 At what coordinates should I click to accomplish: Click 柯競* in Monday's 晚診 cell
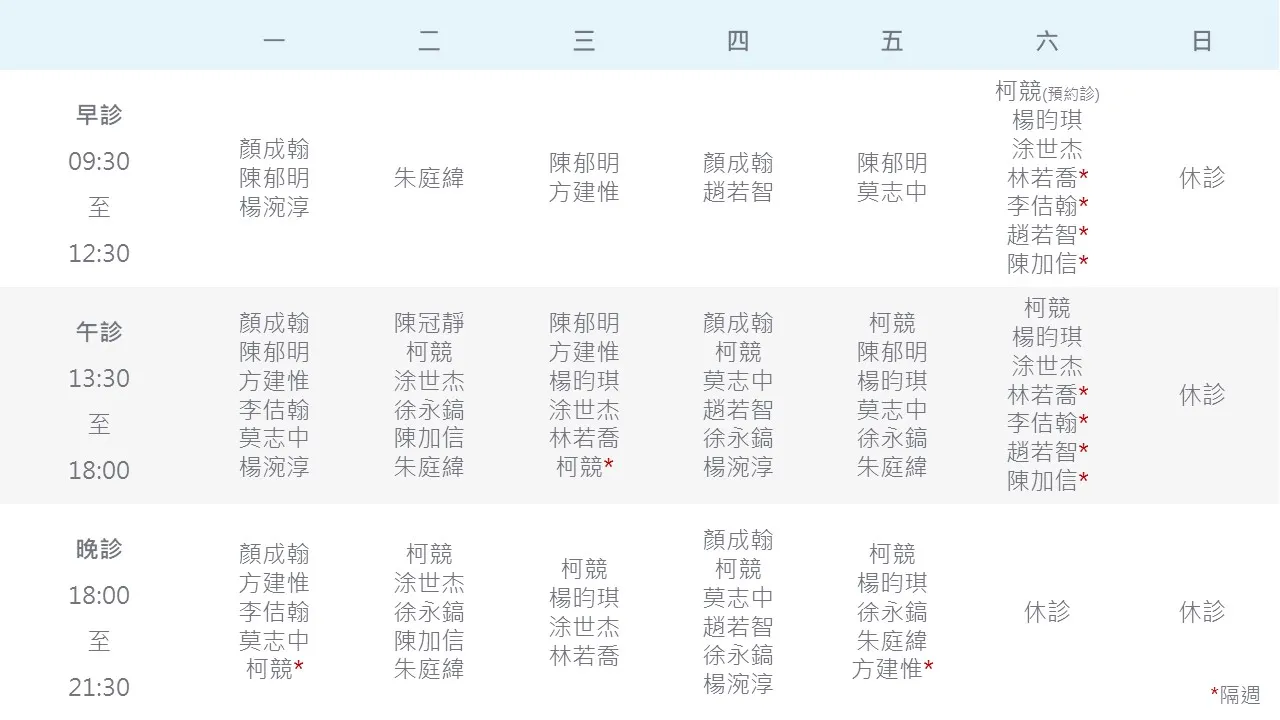(x=274, y=669)
